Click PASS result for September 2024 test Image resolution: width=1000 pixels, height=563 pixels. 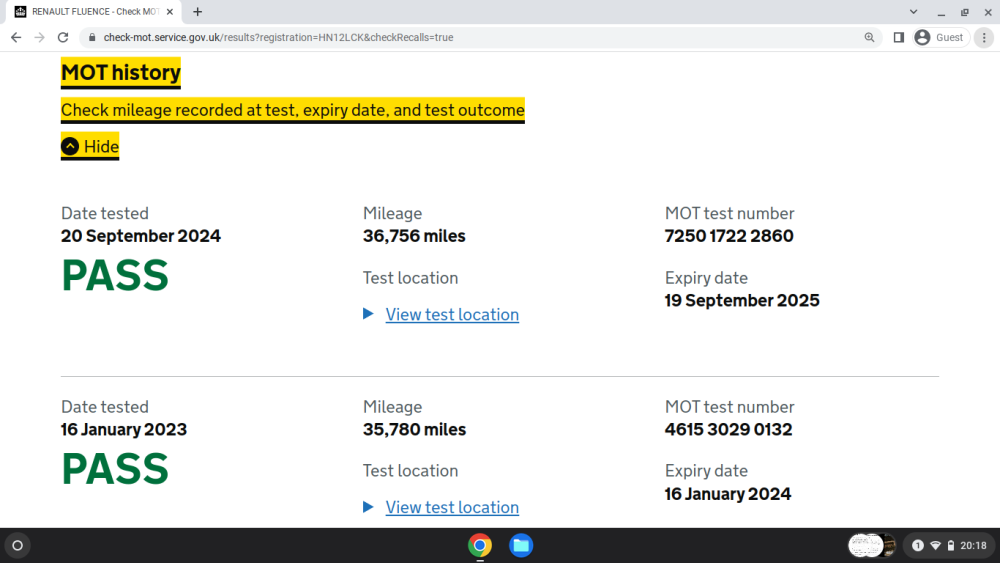click(115, 275)
